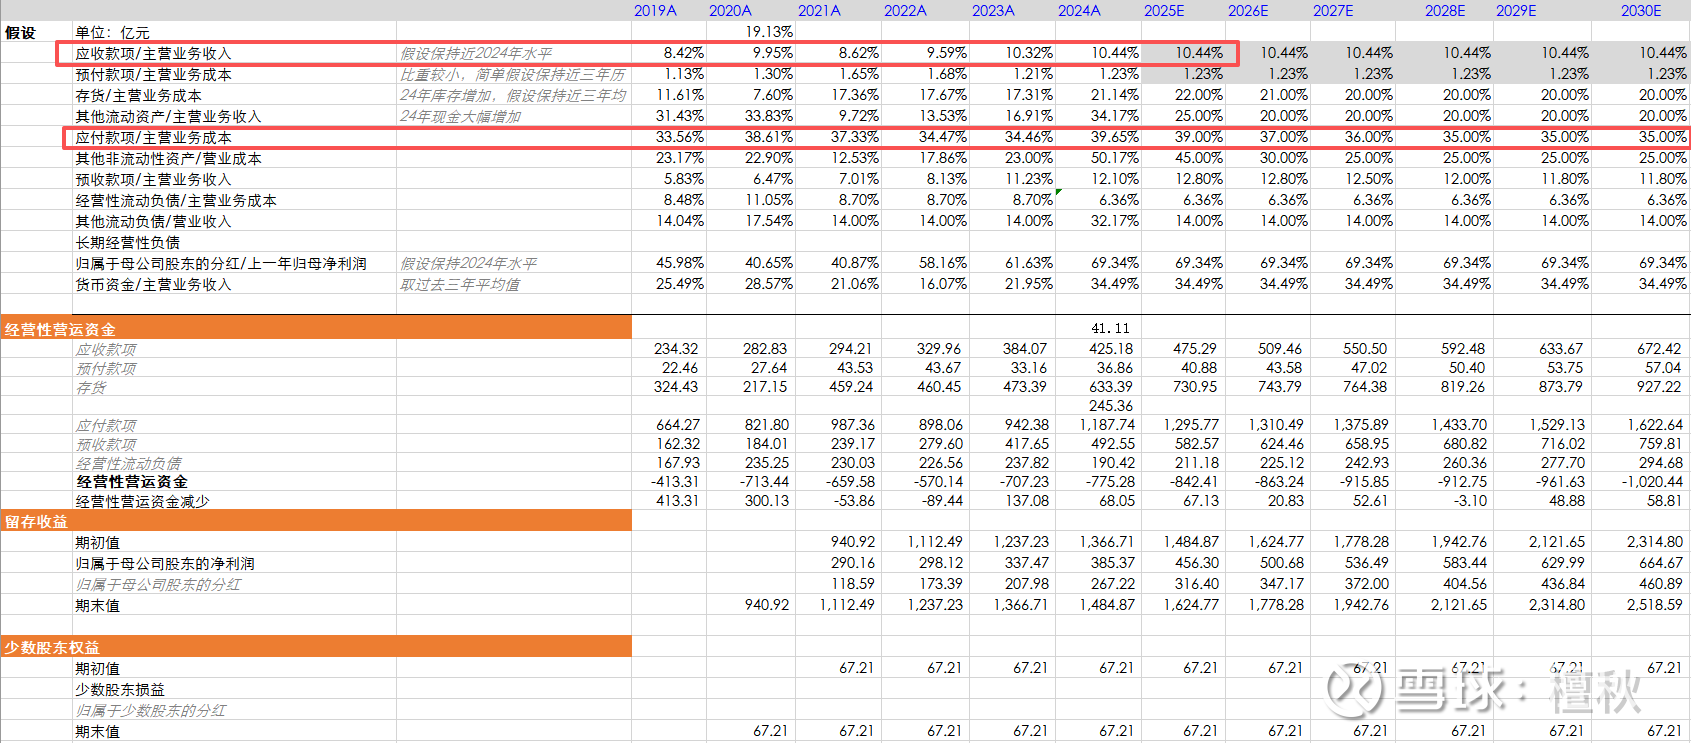
Task: Select the 19.13% cell under 2020A
Action: click(x=769, y=32)
